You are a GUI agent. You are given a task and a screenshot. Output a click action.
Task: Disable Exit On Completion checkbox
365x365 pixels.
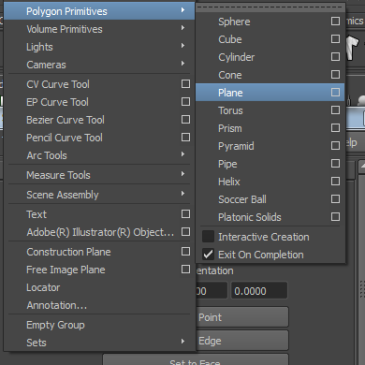pos(208,255)
